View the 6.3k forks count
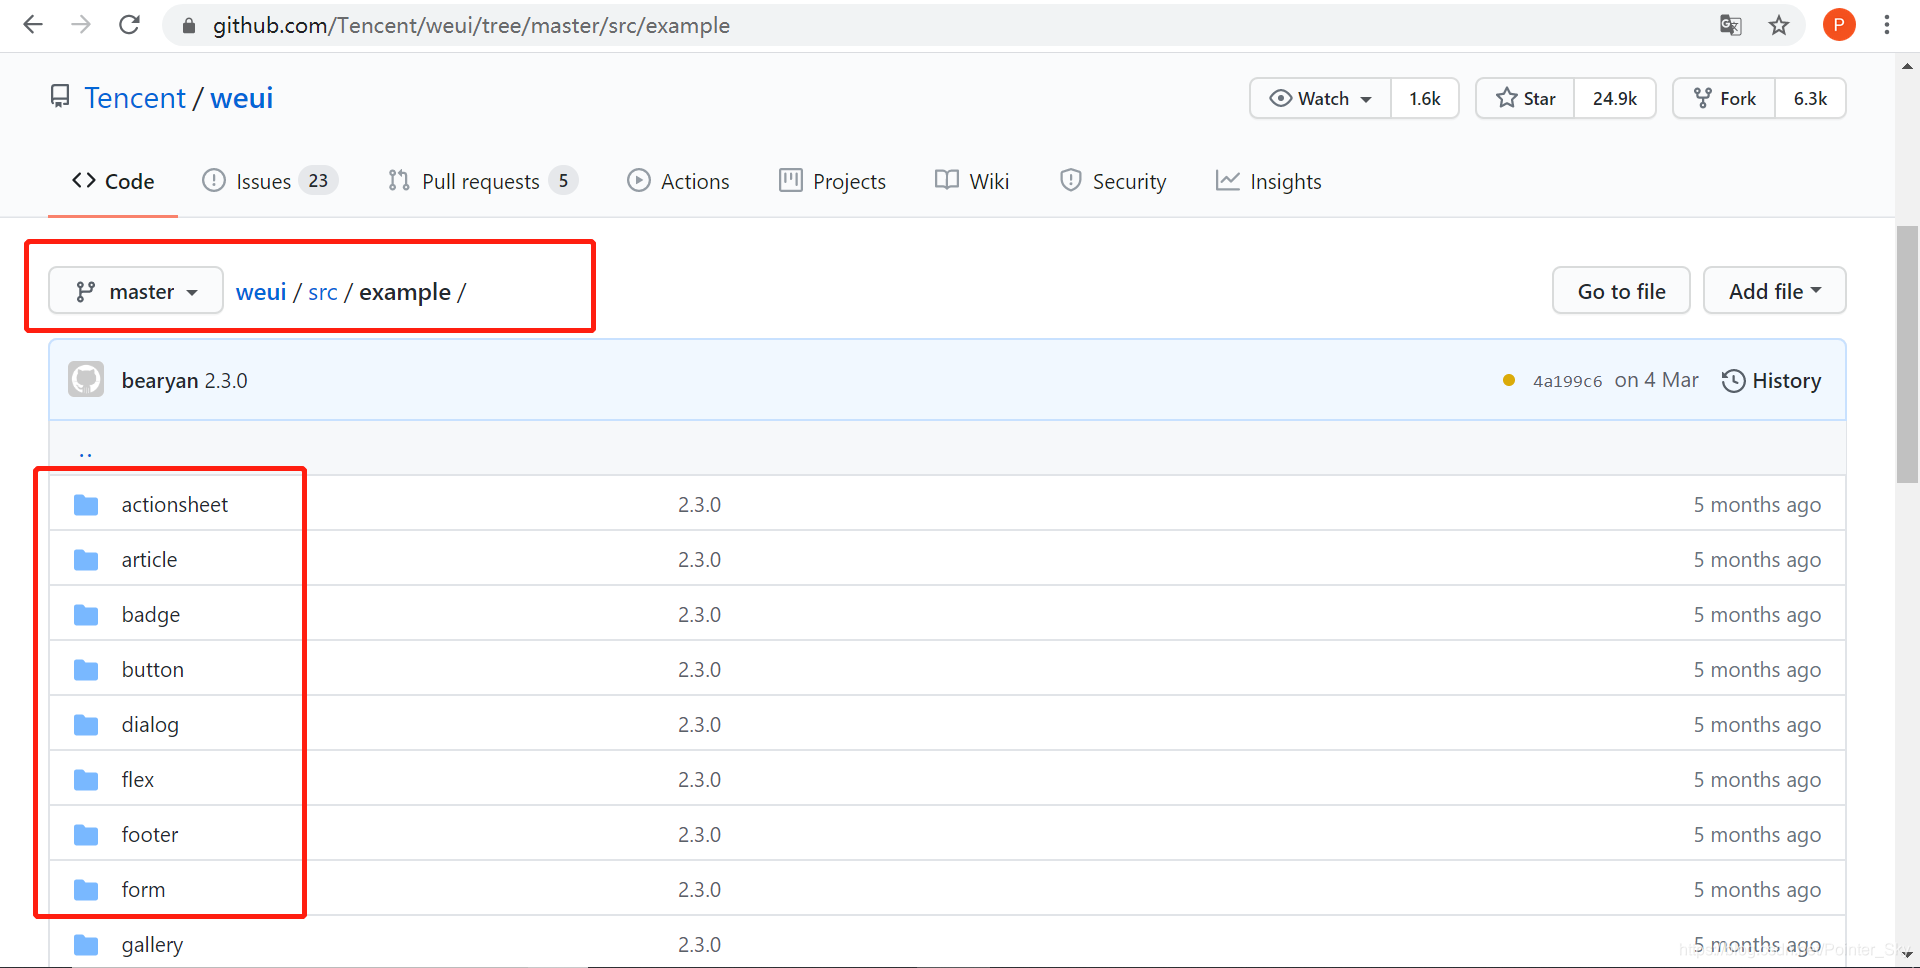Viewport: 1920px width, 968px height. [x=1810, y=98]
